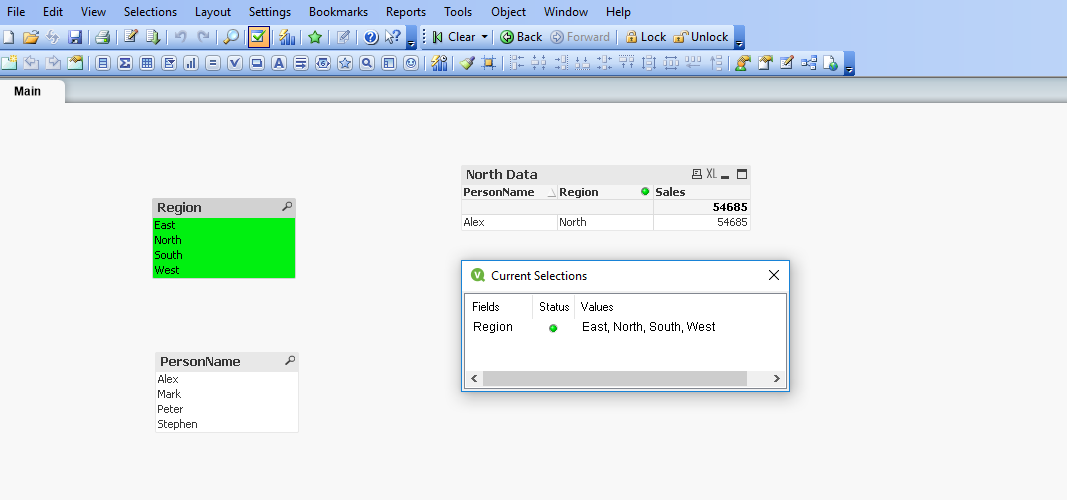The image size is (1067, 500).
Task: Open Document Properties icon in design toolbar
Action: pyautogui.click(x=765, y=63)
